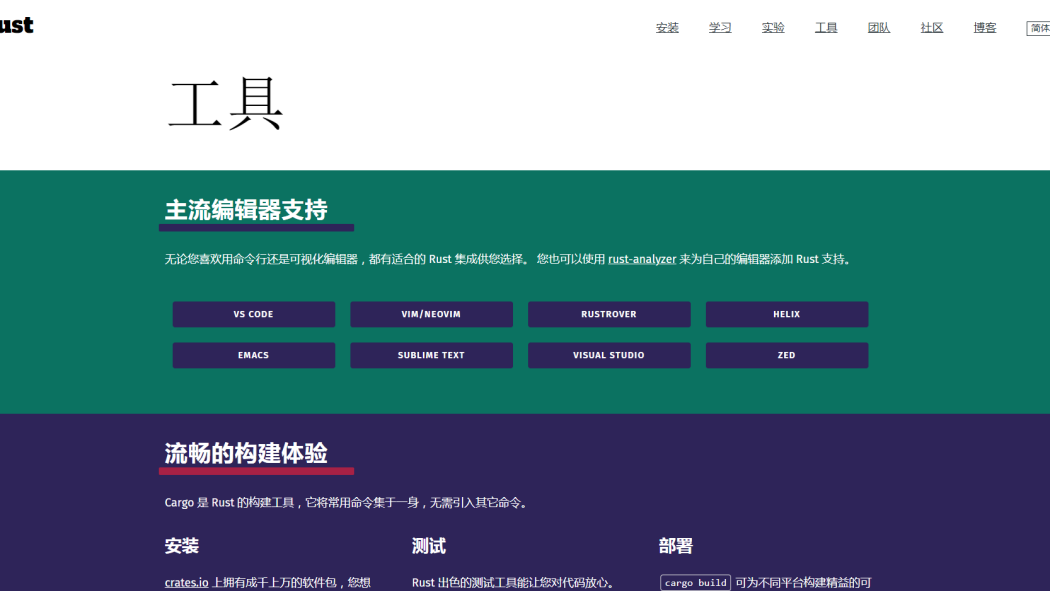
Task: Follow the rust-analyzer link
Action: (x=642, y=259)
